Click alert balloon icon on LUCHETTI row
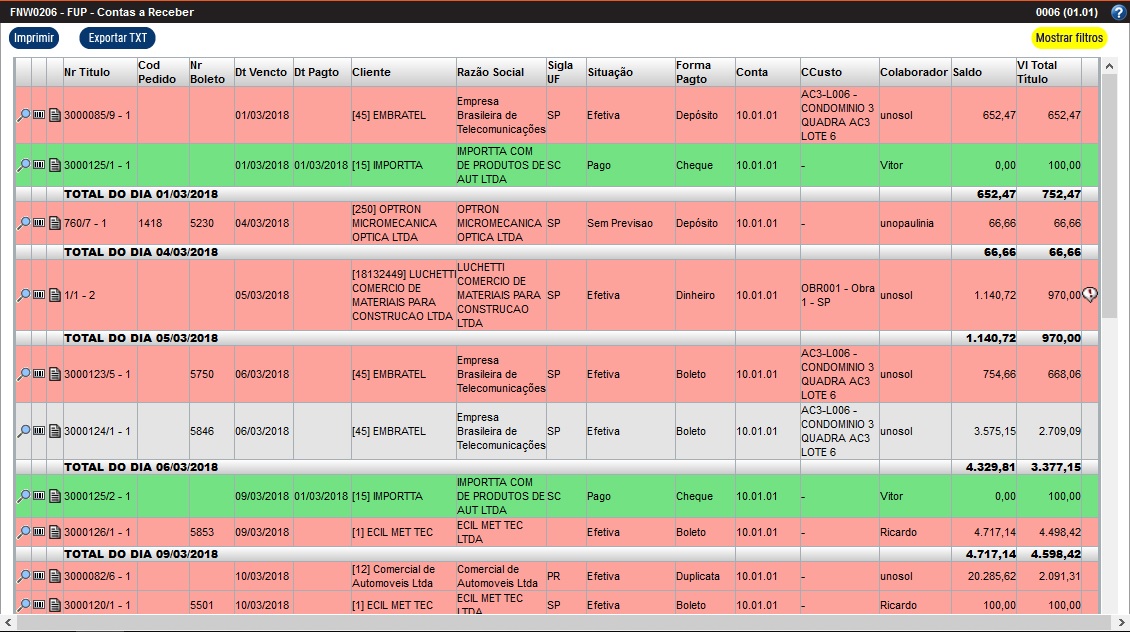The height and width of the screenshot is (633, 1130). (1090, 295)
